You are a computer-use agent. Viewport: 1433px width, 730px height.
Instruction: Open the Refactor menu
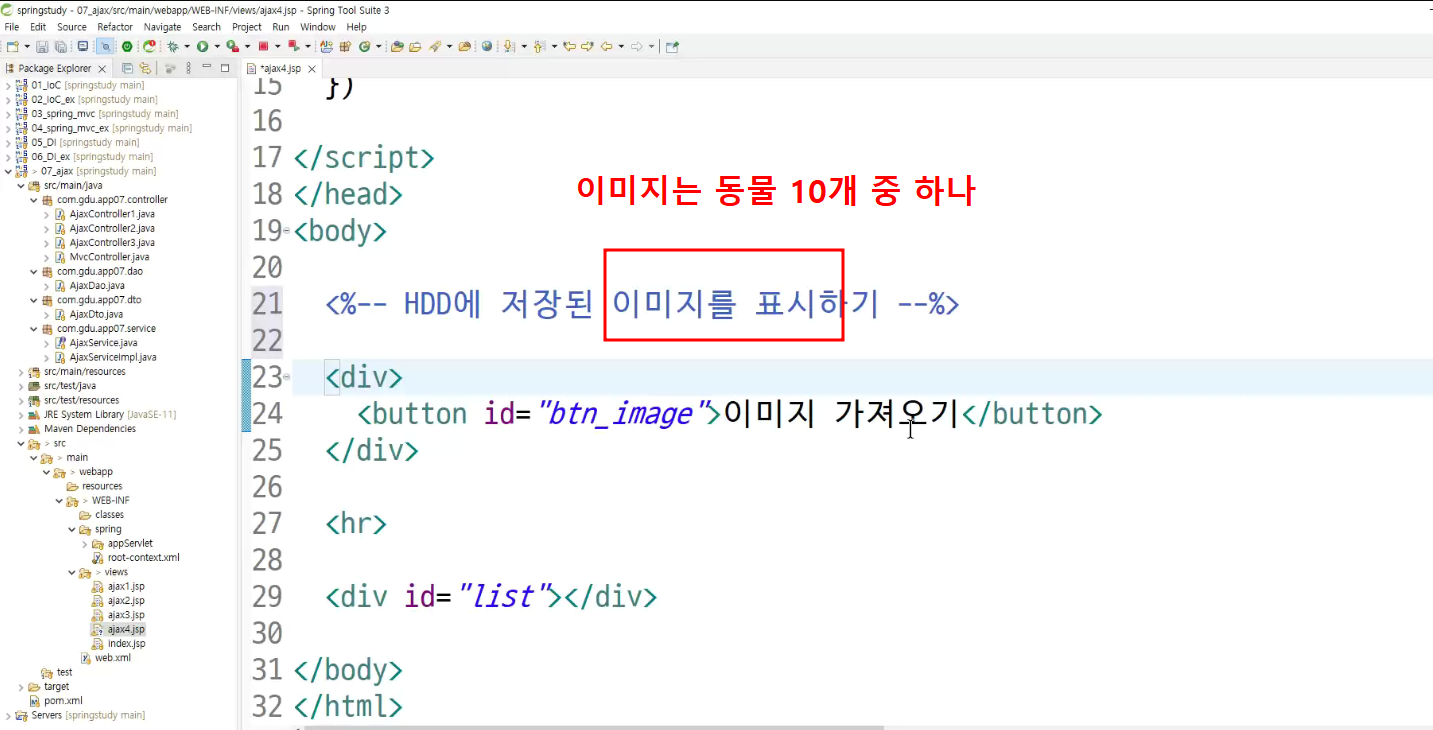115,27
